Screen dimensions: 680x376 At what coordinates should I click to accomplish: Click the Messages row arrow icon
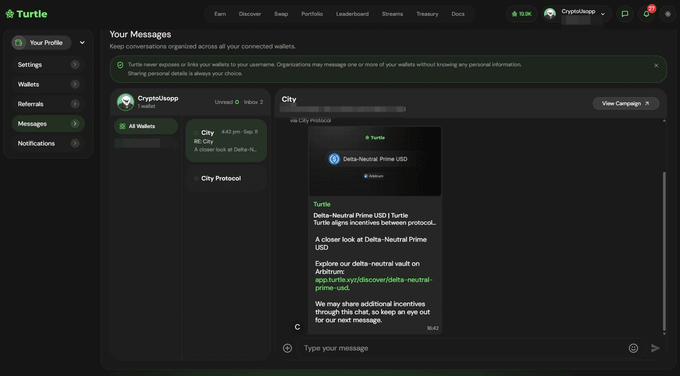[75, 124]
